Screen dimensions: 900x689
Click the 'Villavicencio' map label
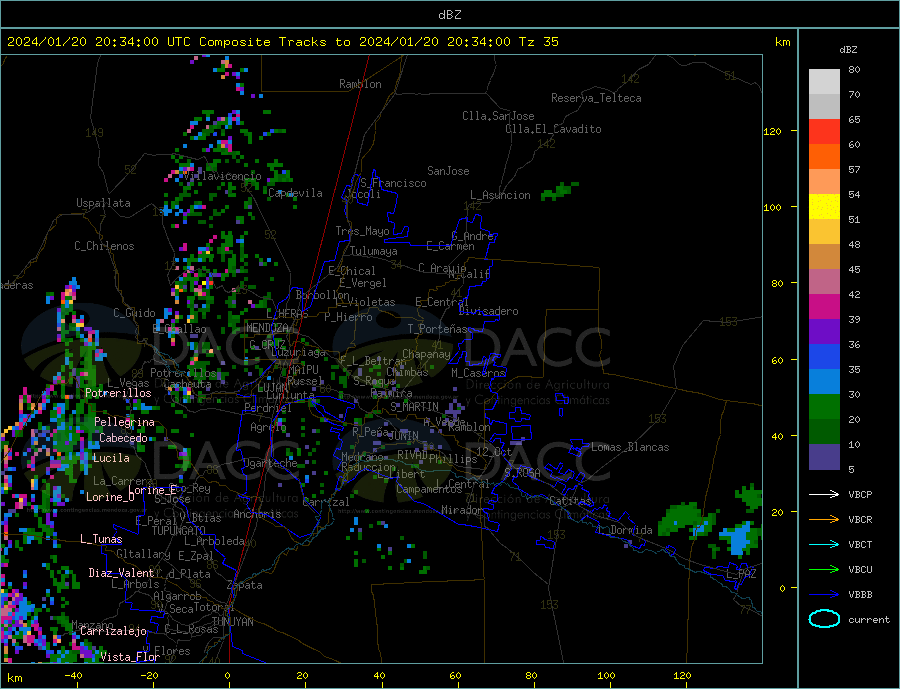(222, 176)
